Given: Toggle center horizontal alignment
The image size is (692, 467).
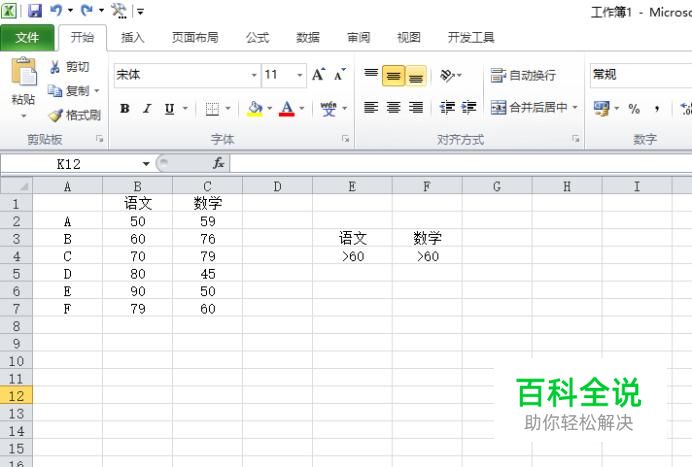Looking at the screenshot, I should [x=393, y=107].
